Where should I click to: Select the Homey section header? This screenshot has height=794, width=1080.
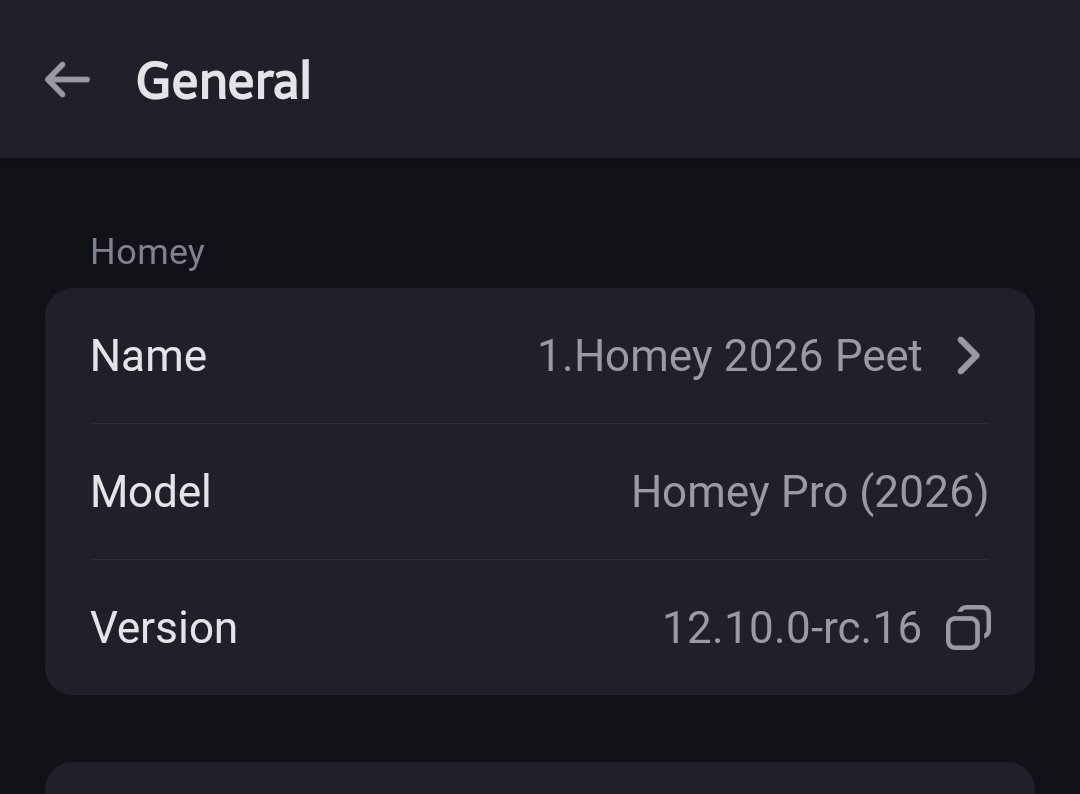click(147, 252)
